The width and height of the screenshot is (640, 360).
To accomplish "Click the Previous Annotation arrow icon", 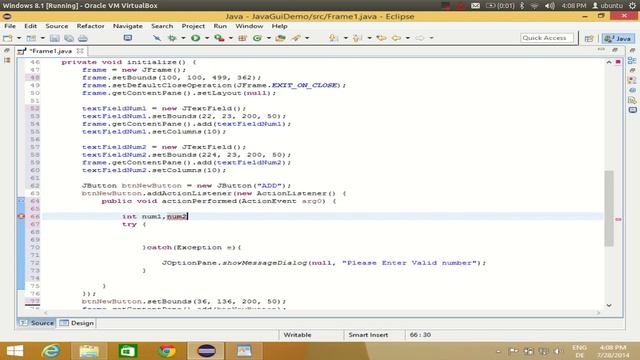I will [x=358, y=38].
